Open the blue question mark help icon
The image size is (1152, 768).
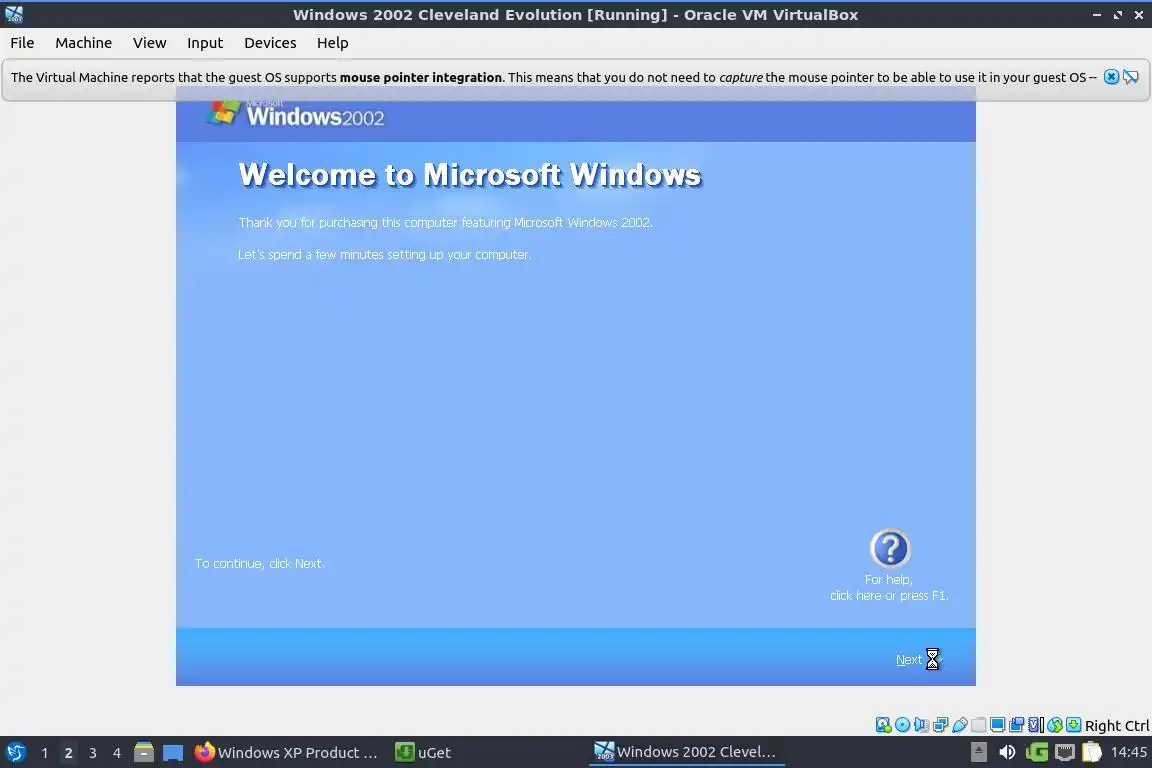(890, 548)
